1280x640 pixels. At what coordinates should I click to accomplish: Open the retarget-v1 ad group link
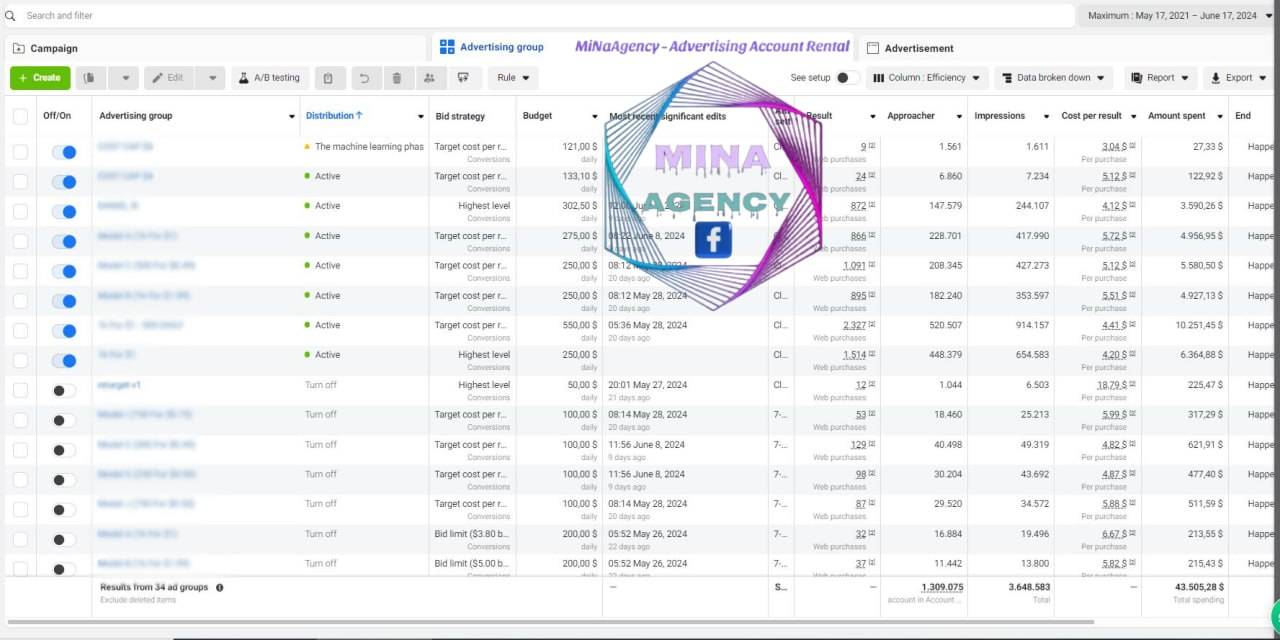click(x=119, y=385)
